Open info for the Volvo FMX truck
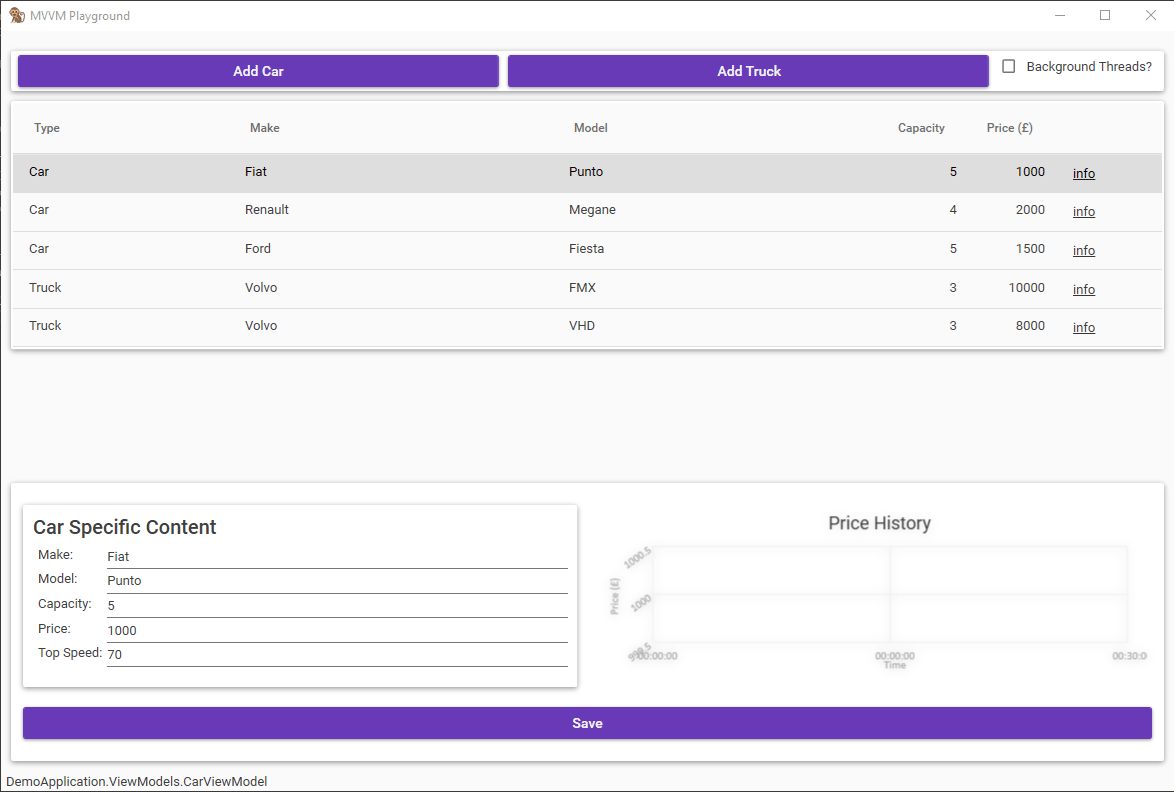 pyautogui.click(x=1083, y=289)
